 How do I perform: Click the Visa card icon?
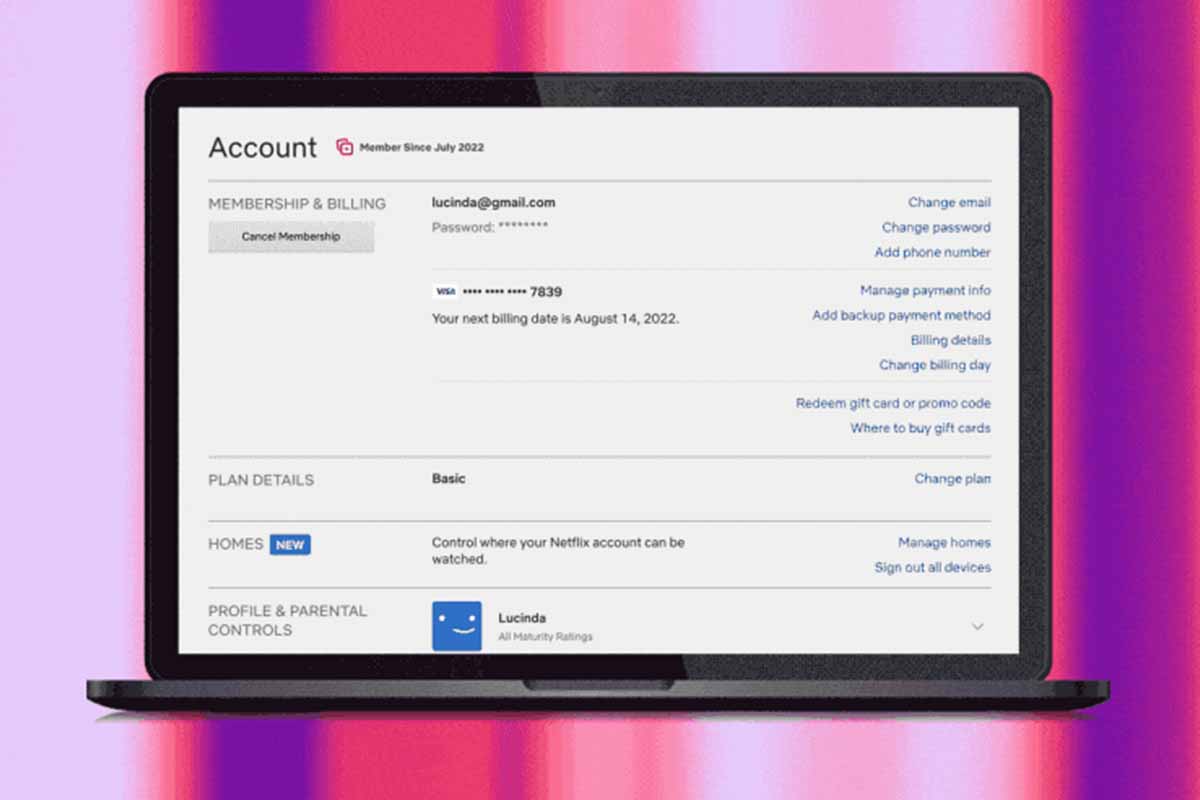point(445,292)
